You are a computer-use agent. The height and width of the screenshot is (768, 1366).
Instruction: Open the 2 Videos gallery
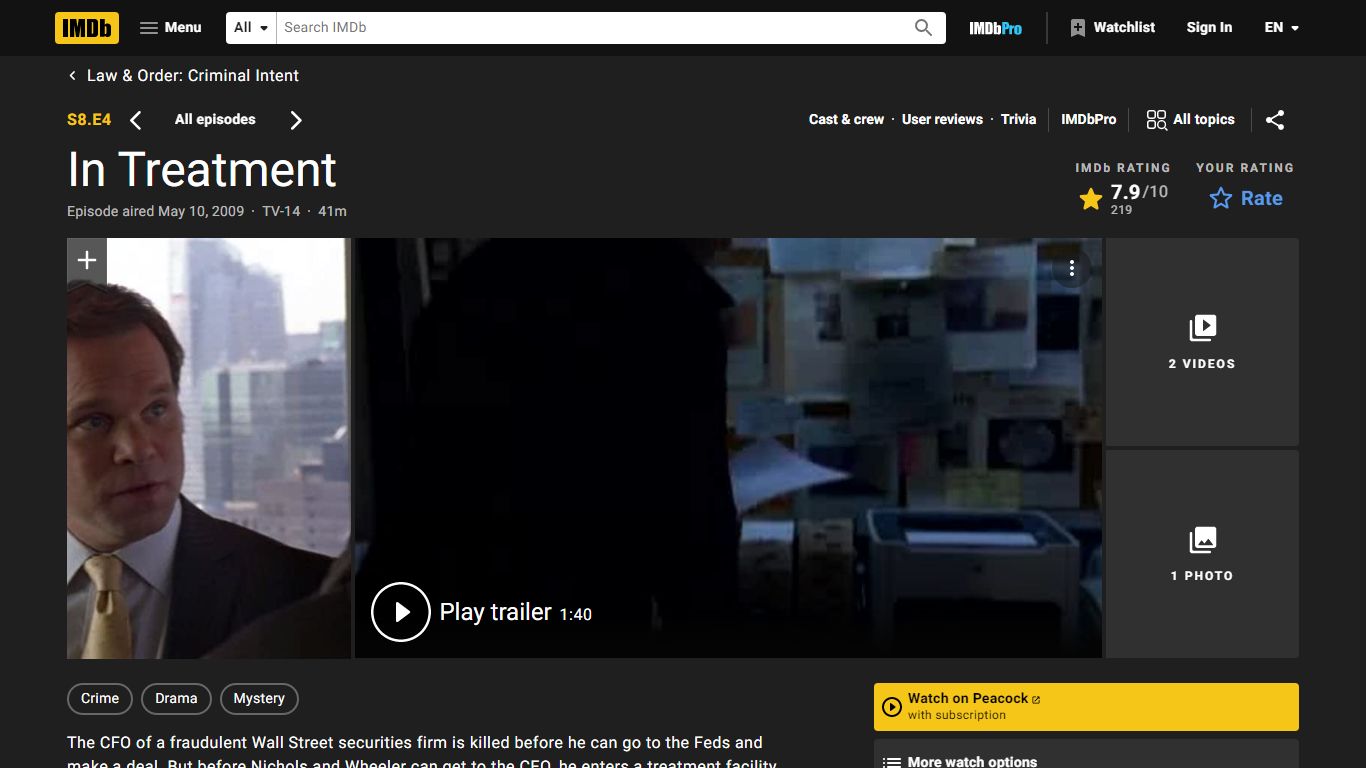point(1202,342)
